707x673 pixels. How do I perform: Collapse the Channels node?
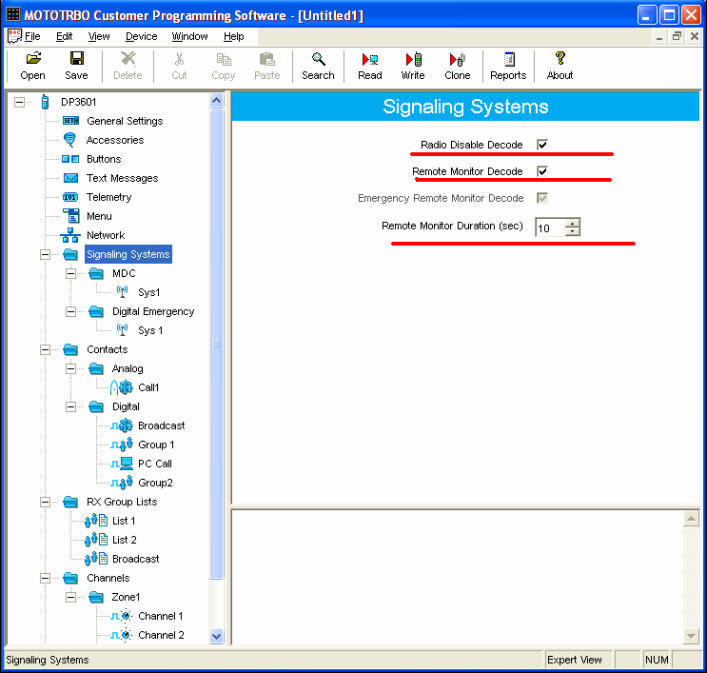(45, 578)
